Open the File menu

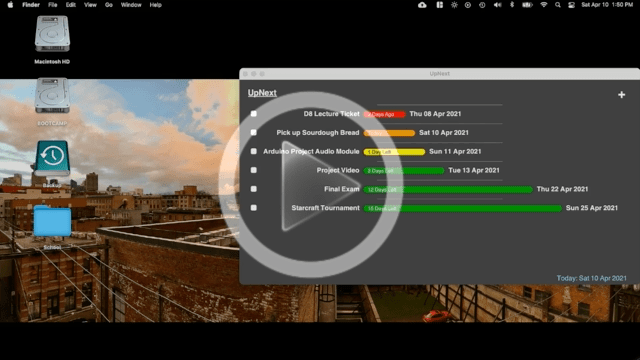click(53, 5)
